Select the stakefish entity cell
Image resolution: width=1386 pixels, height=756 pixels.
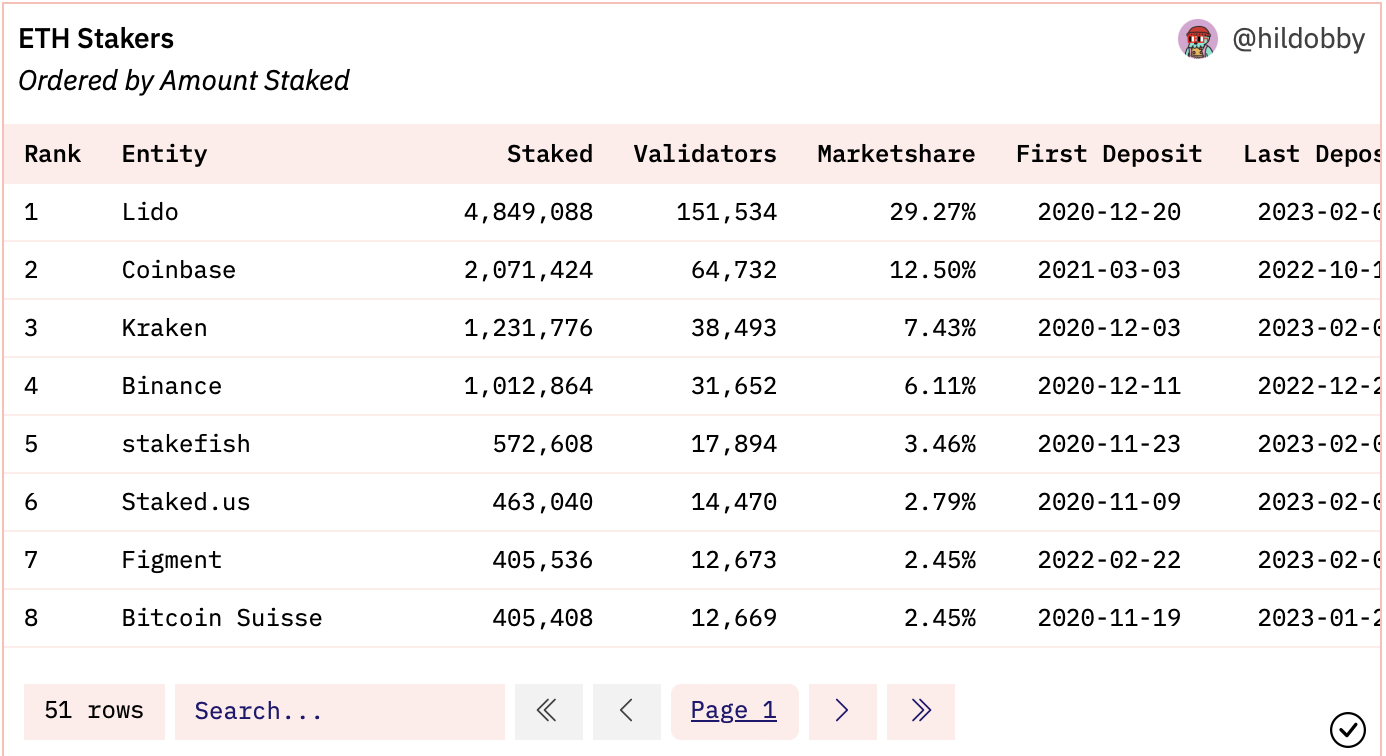click(x=186, y=444)
